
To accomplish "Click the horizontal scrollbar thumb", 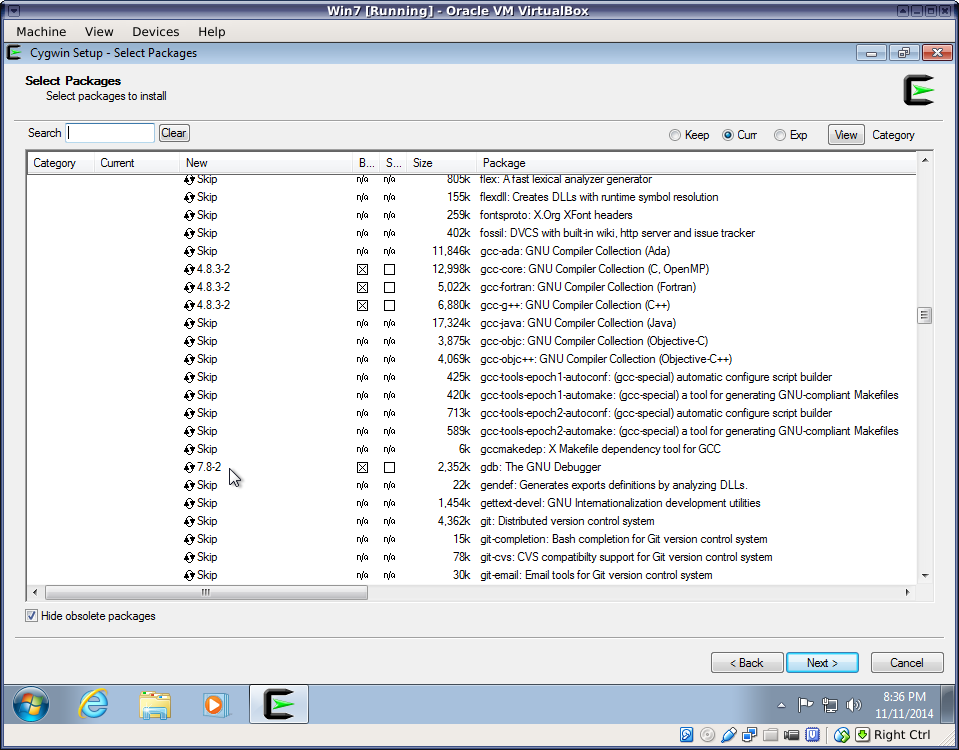I will (x=206, y=592).
